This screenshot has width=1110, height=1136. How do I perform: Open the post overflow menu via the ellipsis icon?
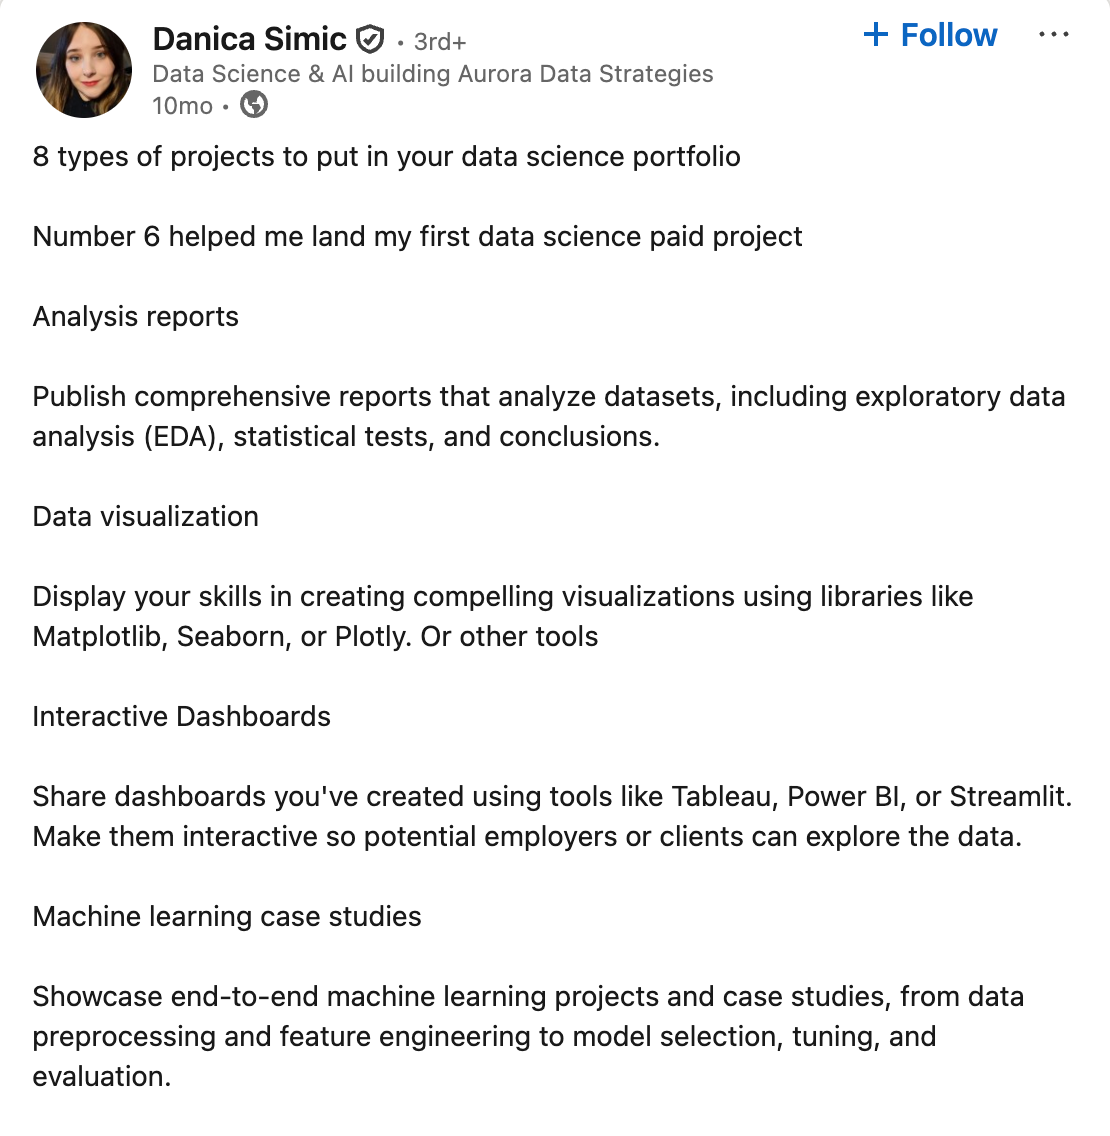click(x=1055, y=34)
